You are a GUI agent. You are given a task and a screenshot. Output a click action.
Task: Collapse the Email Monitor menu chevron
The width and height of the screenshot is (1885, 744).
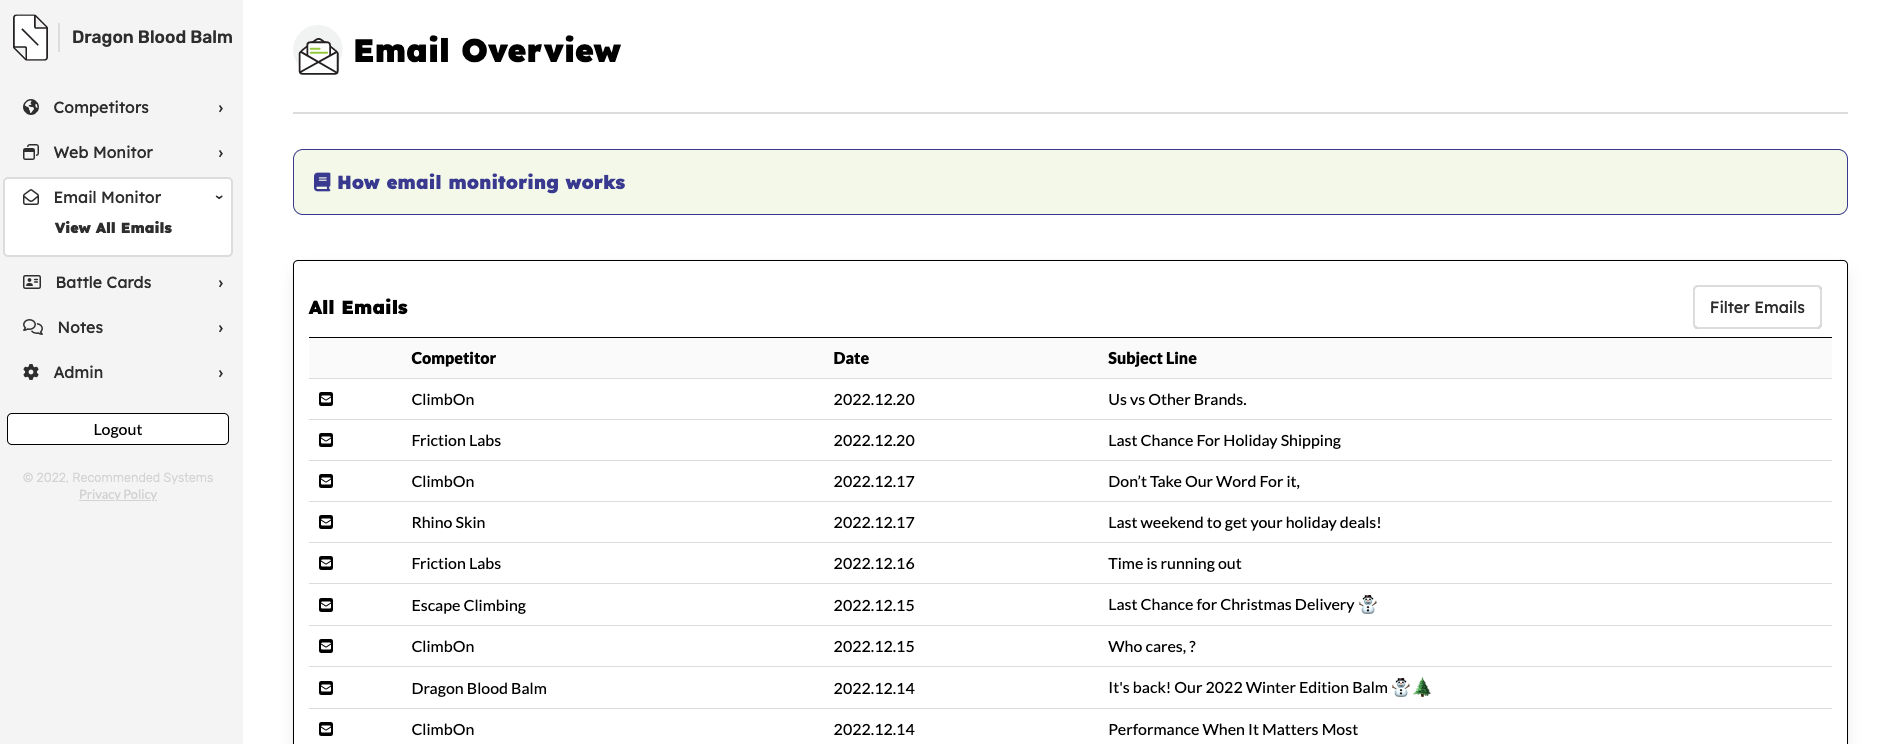219,197
